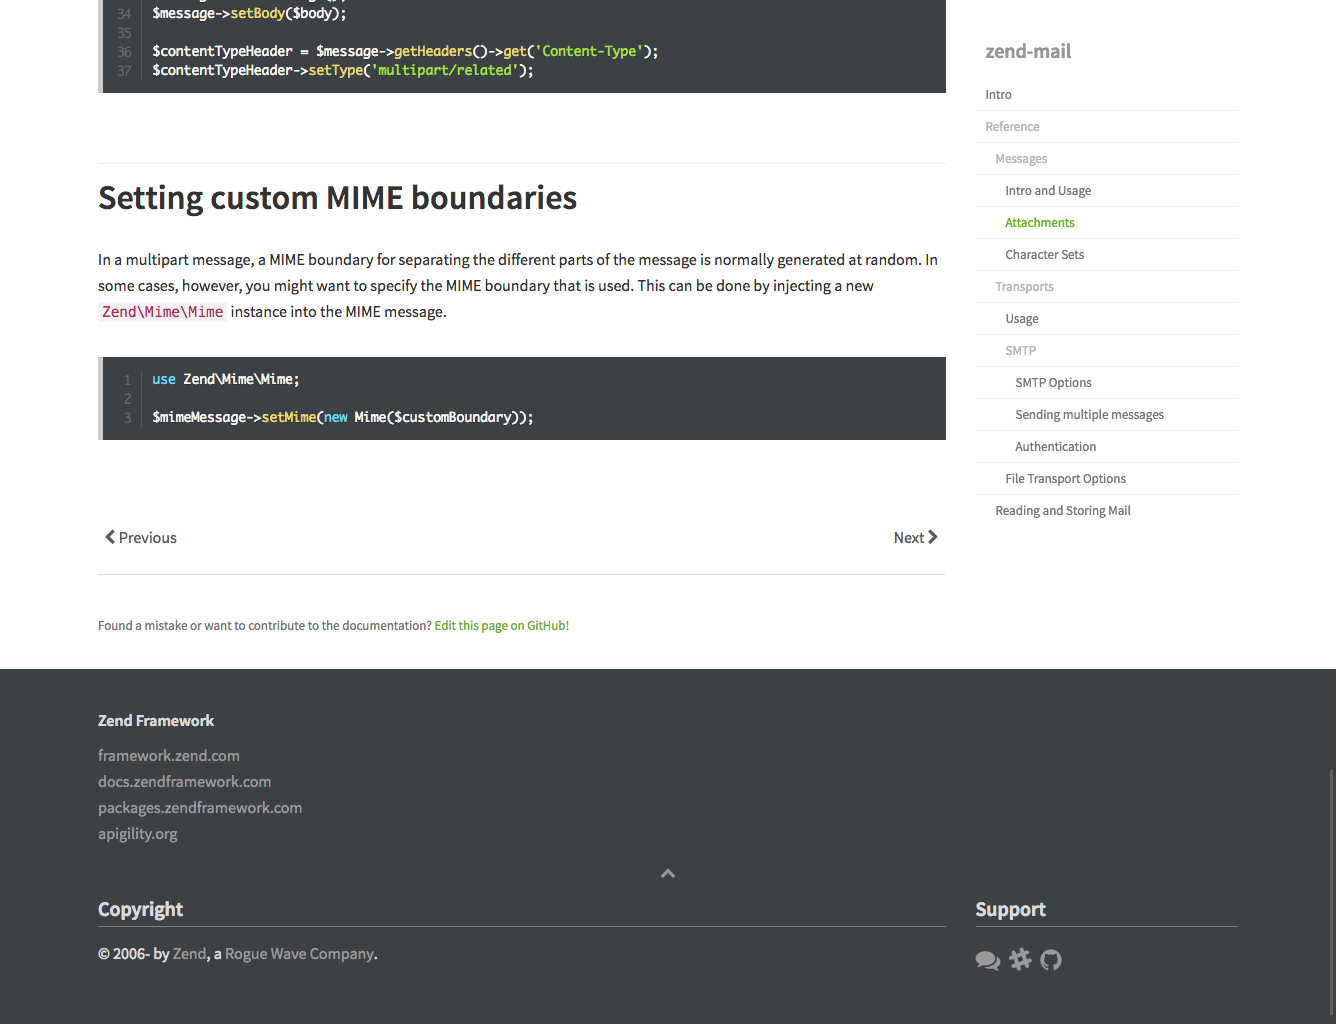1336x1024 pixels.
Task: Open docs.zendframework.com footer link
Action: [x=184, y=782]
